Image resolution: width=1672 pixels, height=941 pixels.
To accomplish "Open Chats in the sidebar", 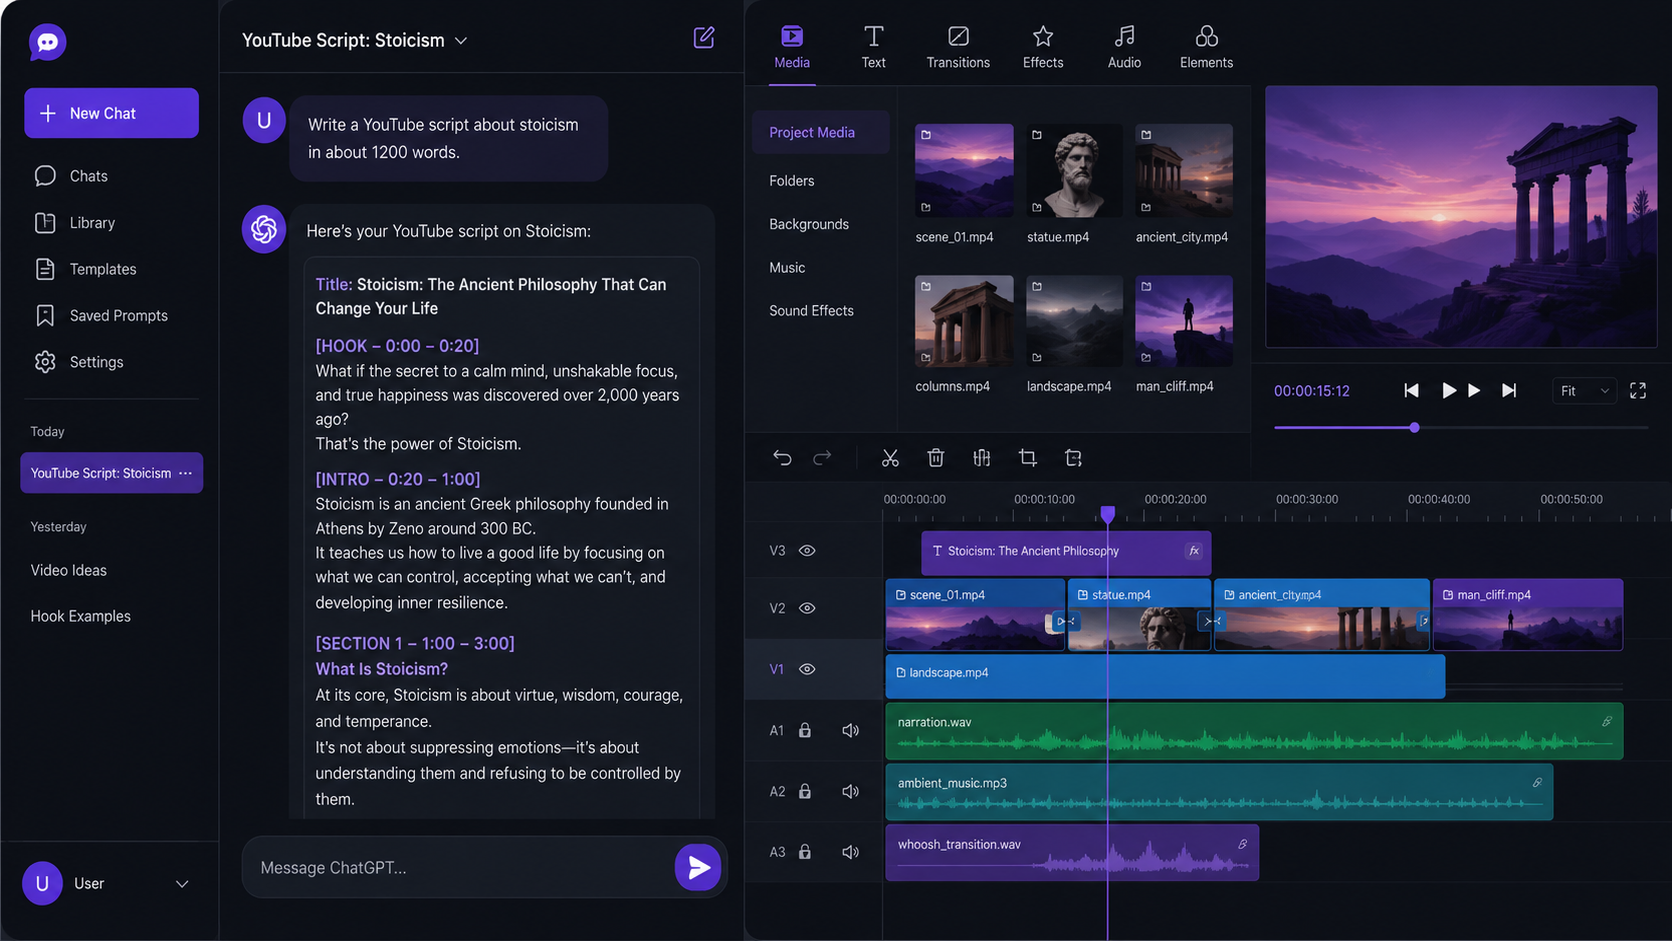I will (x=70, y=176).
